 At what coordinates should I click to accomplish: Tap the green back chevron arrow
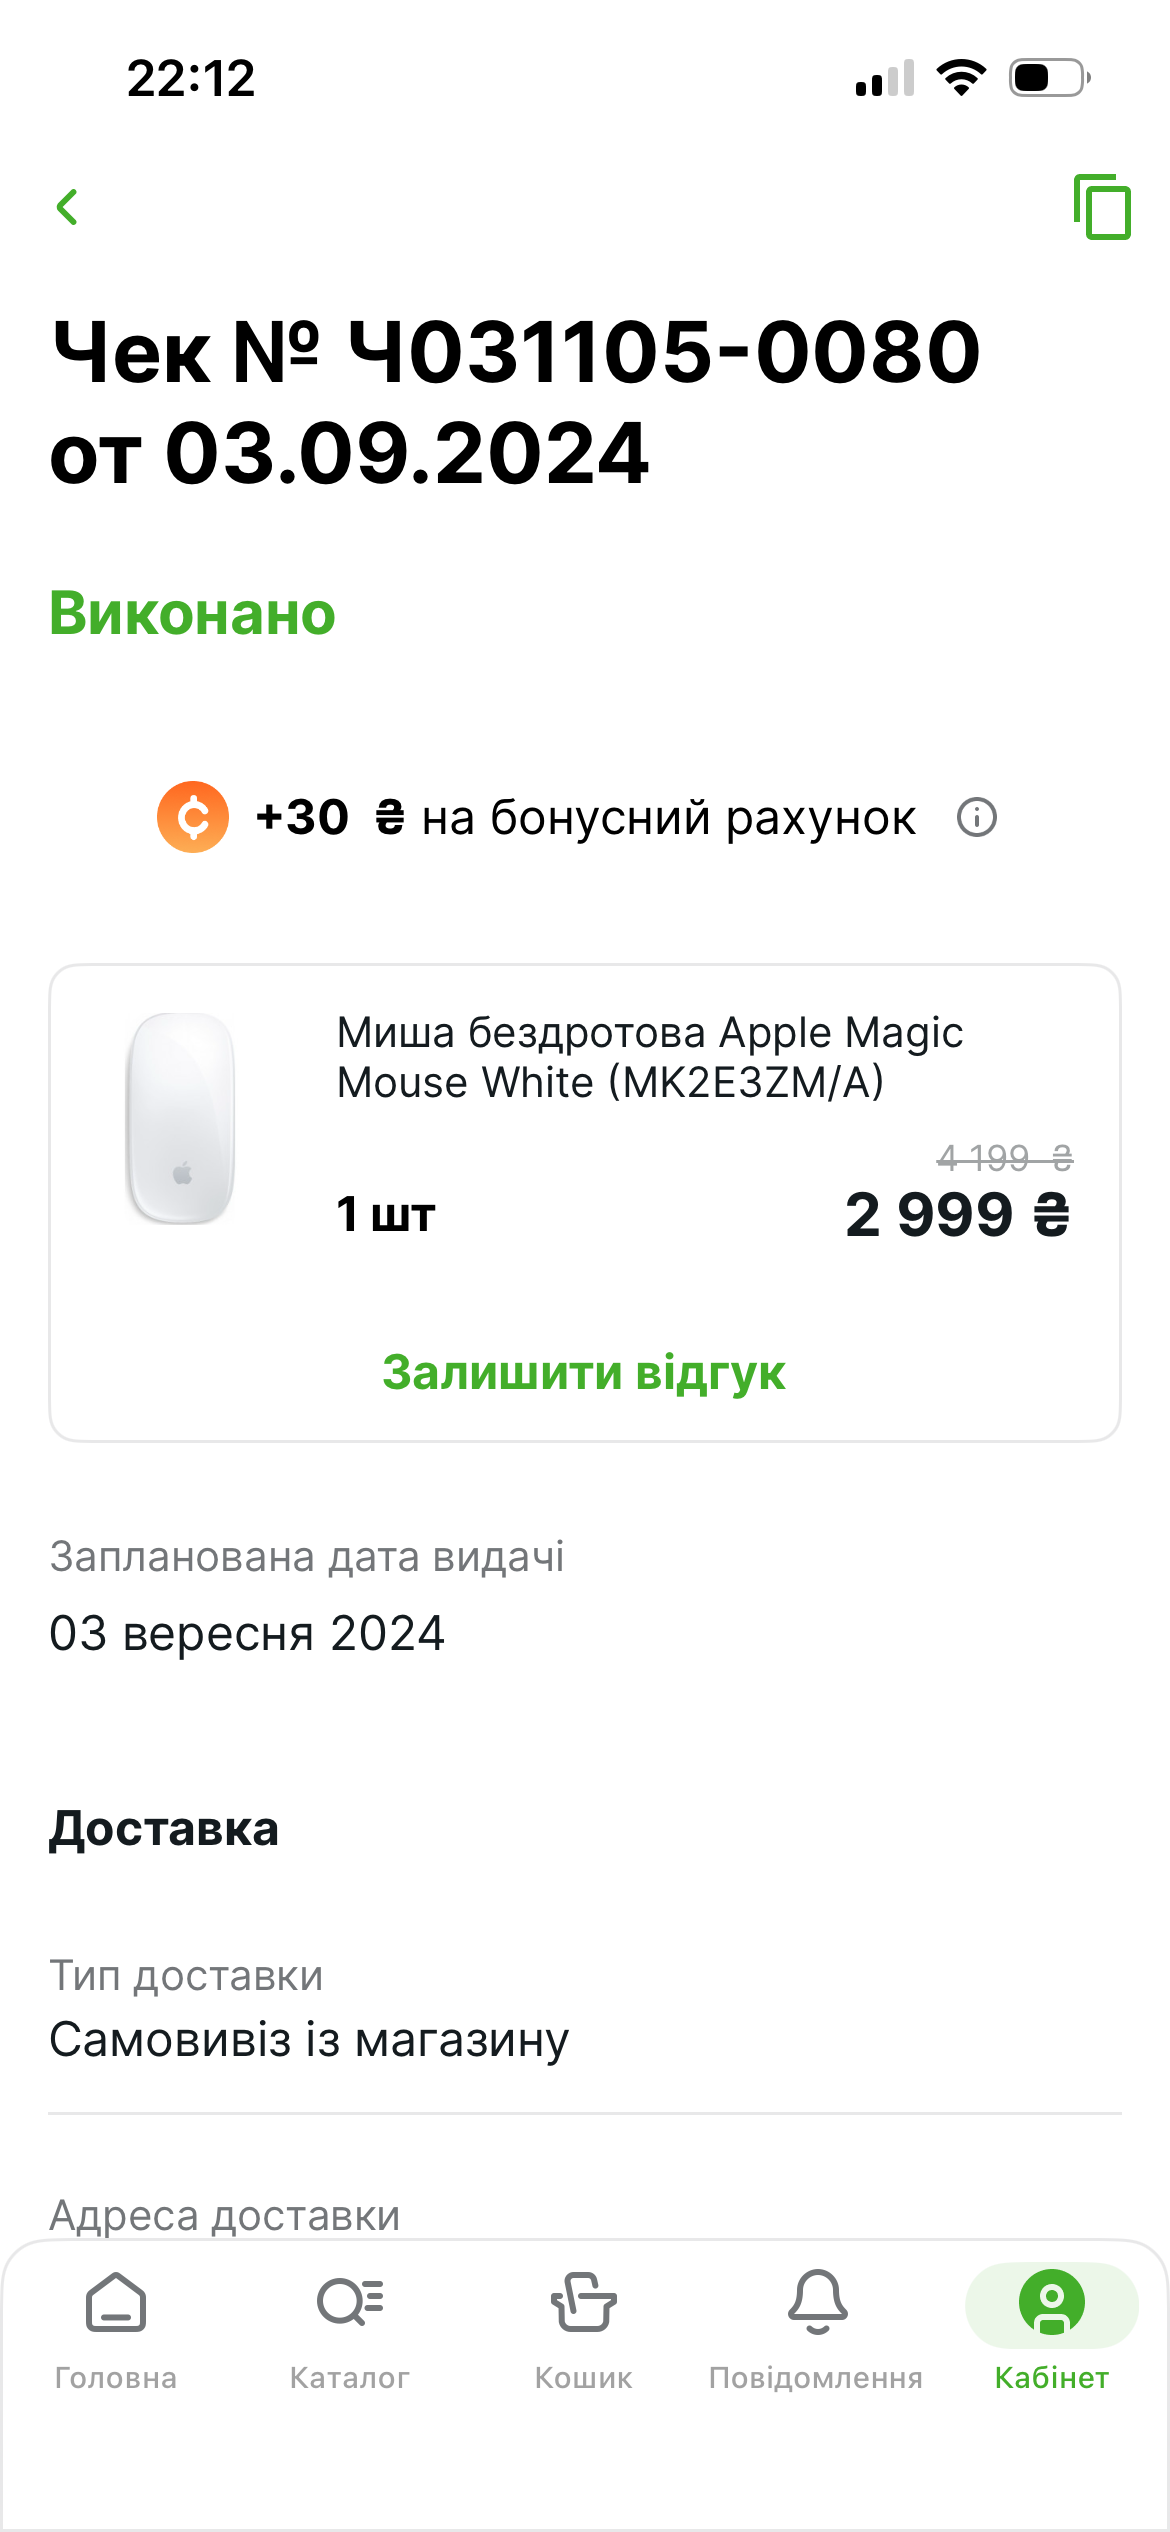click(68, 207)
